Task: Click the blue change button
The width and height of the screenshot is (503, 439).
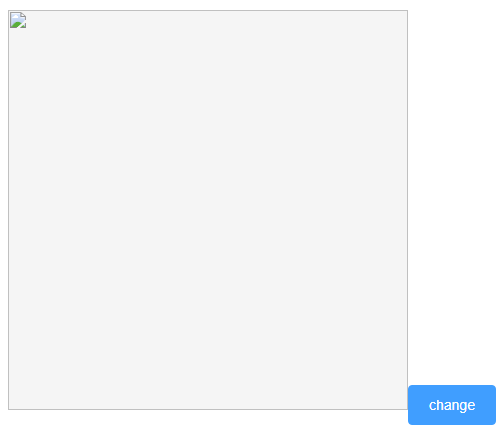Action: coord(452,405)
